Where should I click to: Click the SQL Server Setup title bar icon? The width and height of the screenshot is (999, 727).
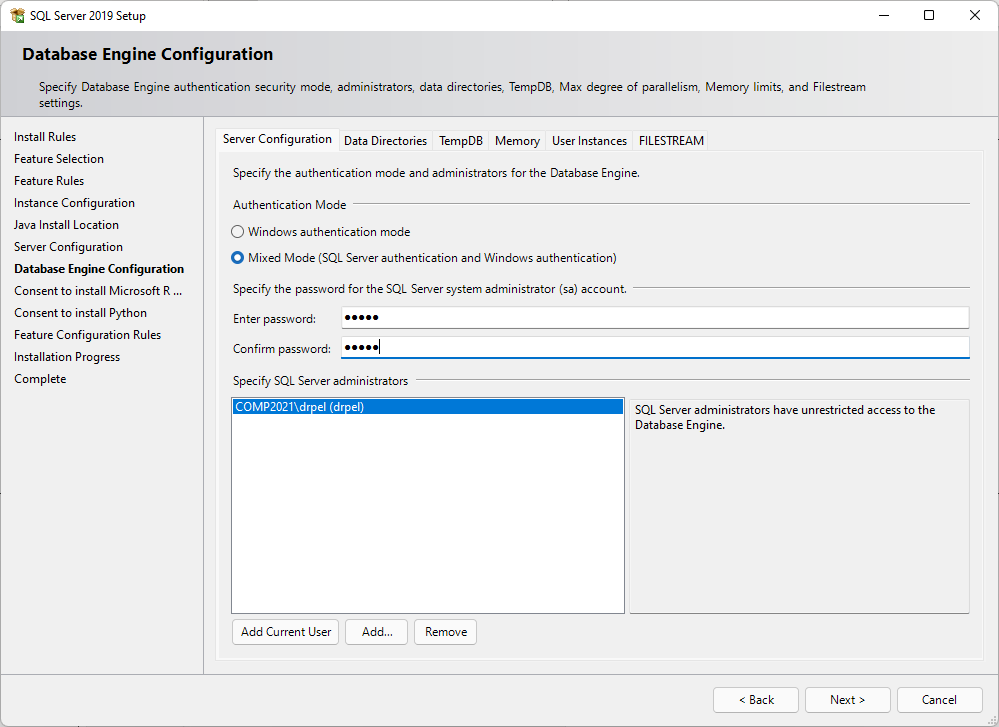[17, 15]
